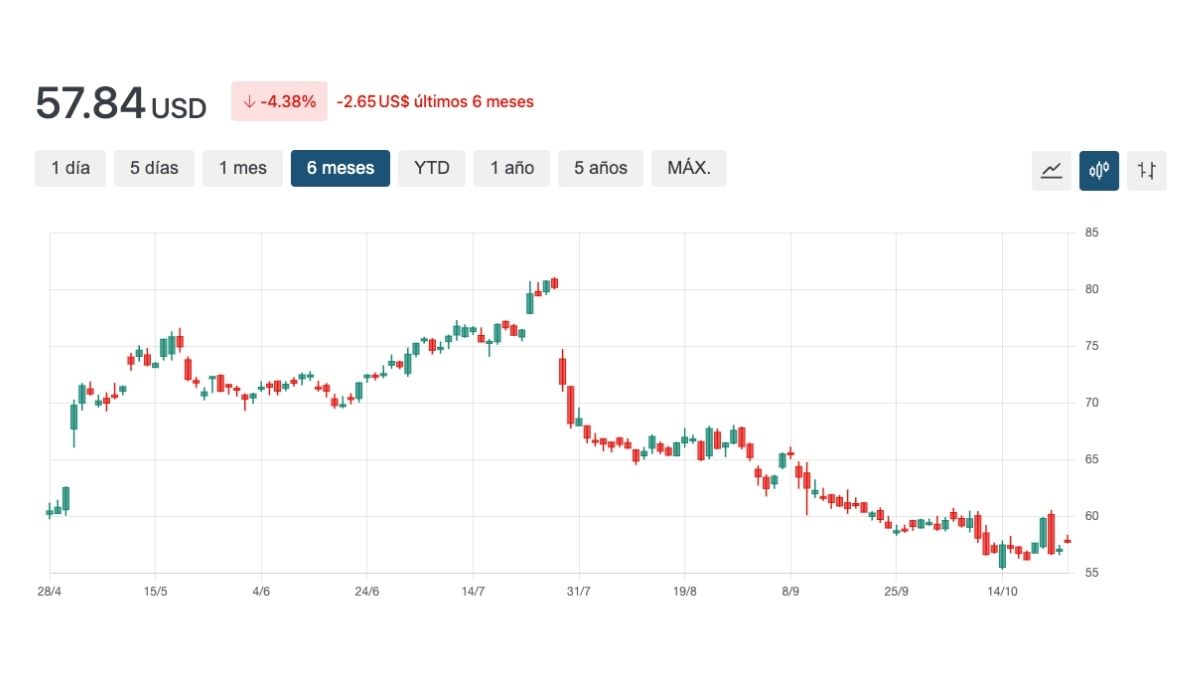Show the 1 mes range
This screenshot has width=1200, height=675.
(x=243, y=168)
